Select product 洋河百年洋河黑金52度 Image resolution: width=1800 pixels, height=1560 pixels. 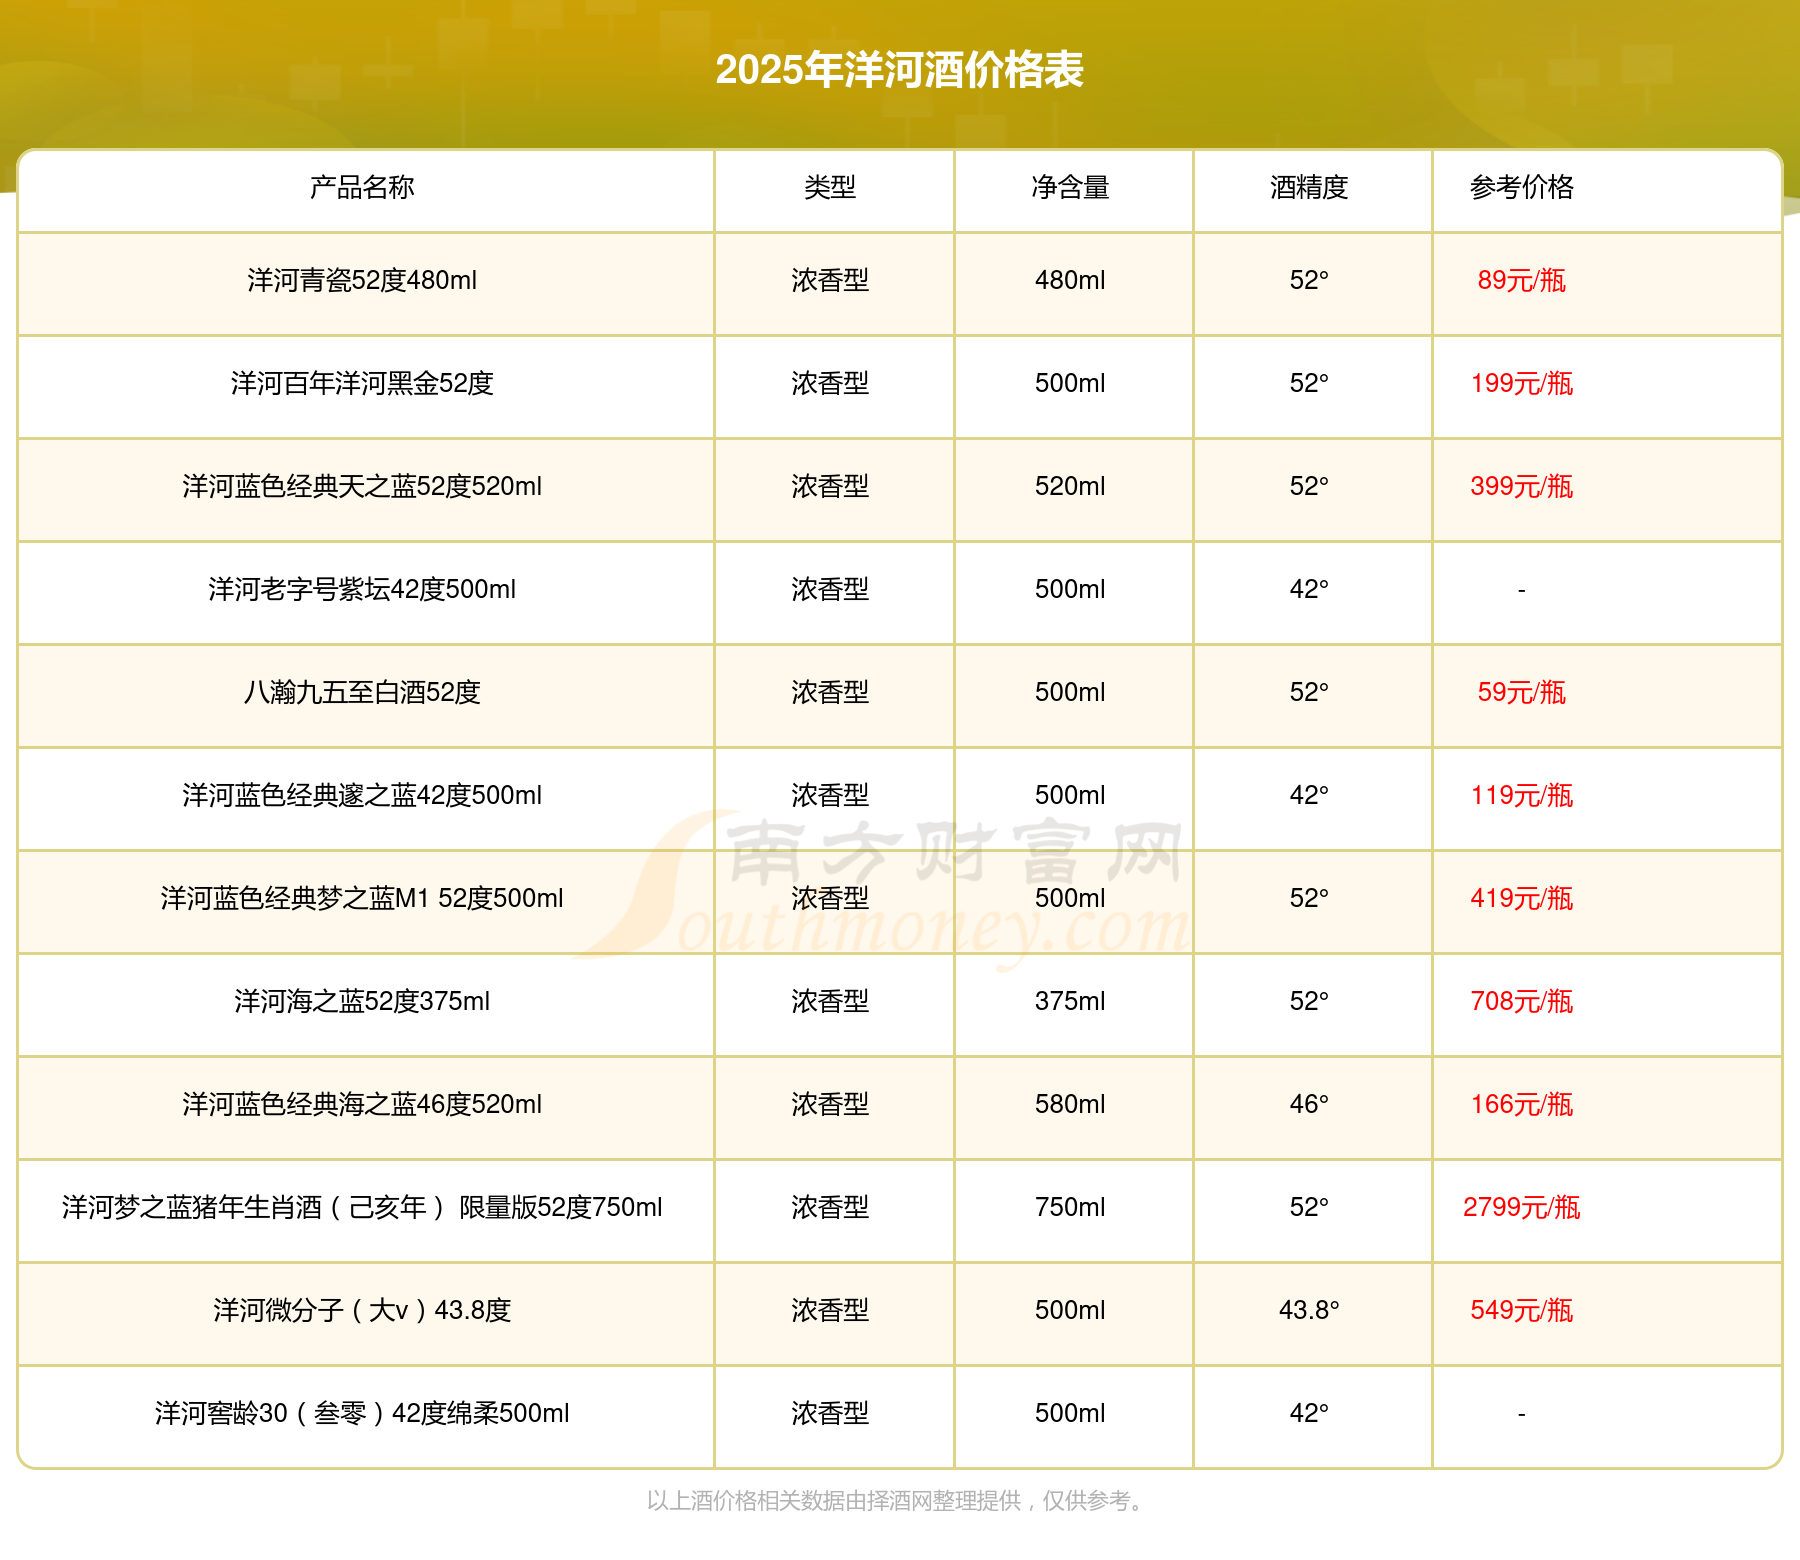[x=362, y=383]
